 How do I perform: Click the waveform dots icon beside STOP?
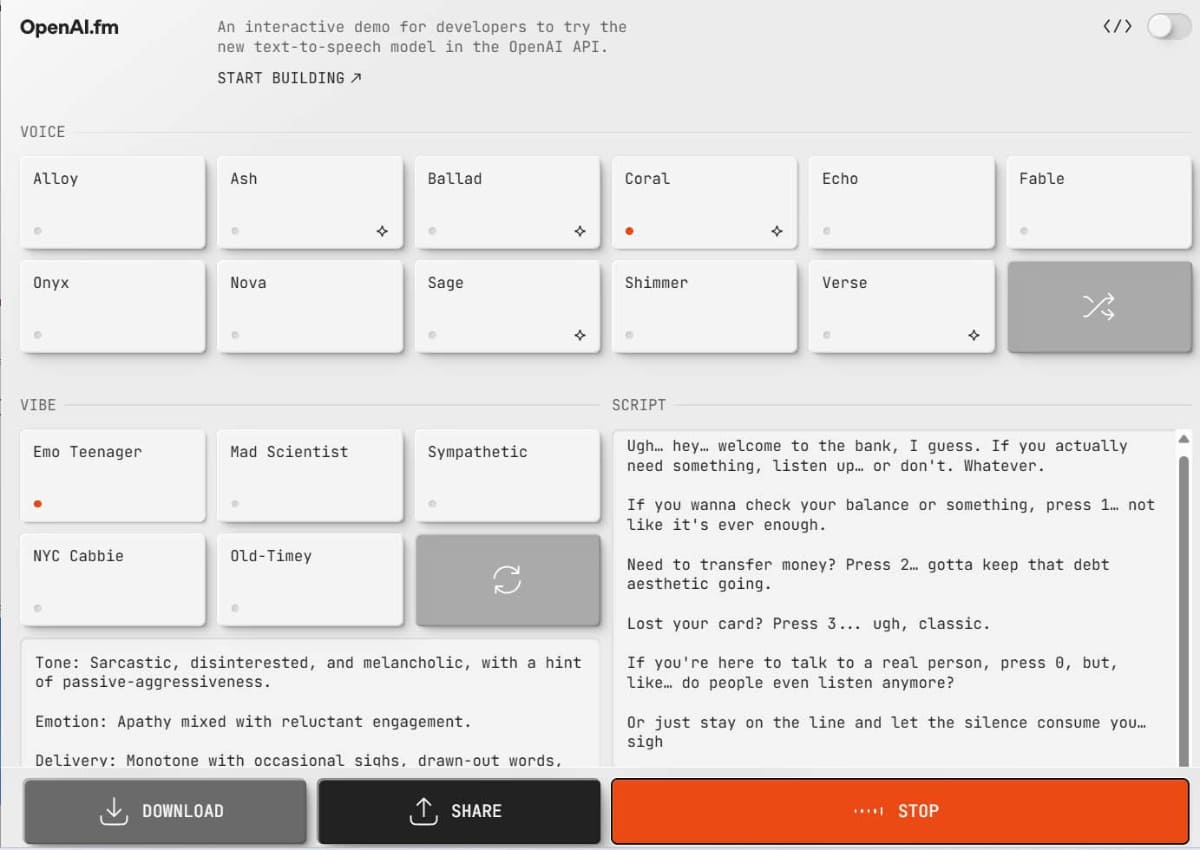point(868,811)
